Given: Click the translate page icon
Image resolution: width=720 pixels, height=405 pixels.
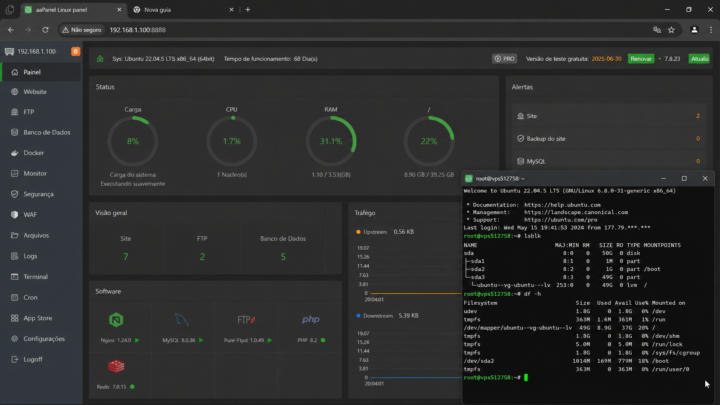Looking at the screenshot, I should [x=657, y=30].
